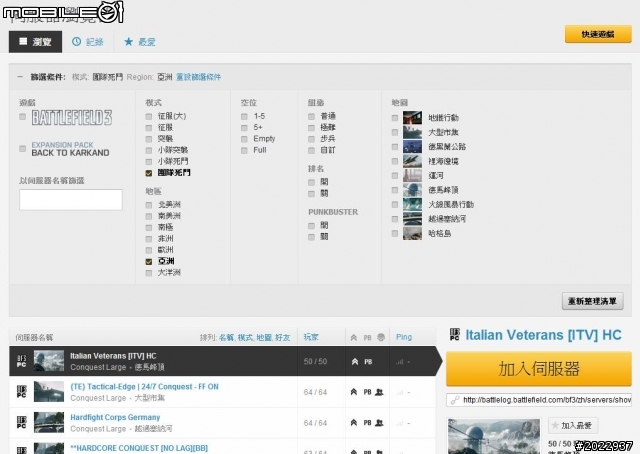Click the 德馬峰頂 map thumbnail in filters
The height and width of the screenshot is (454, 640).
412,190
